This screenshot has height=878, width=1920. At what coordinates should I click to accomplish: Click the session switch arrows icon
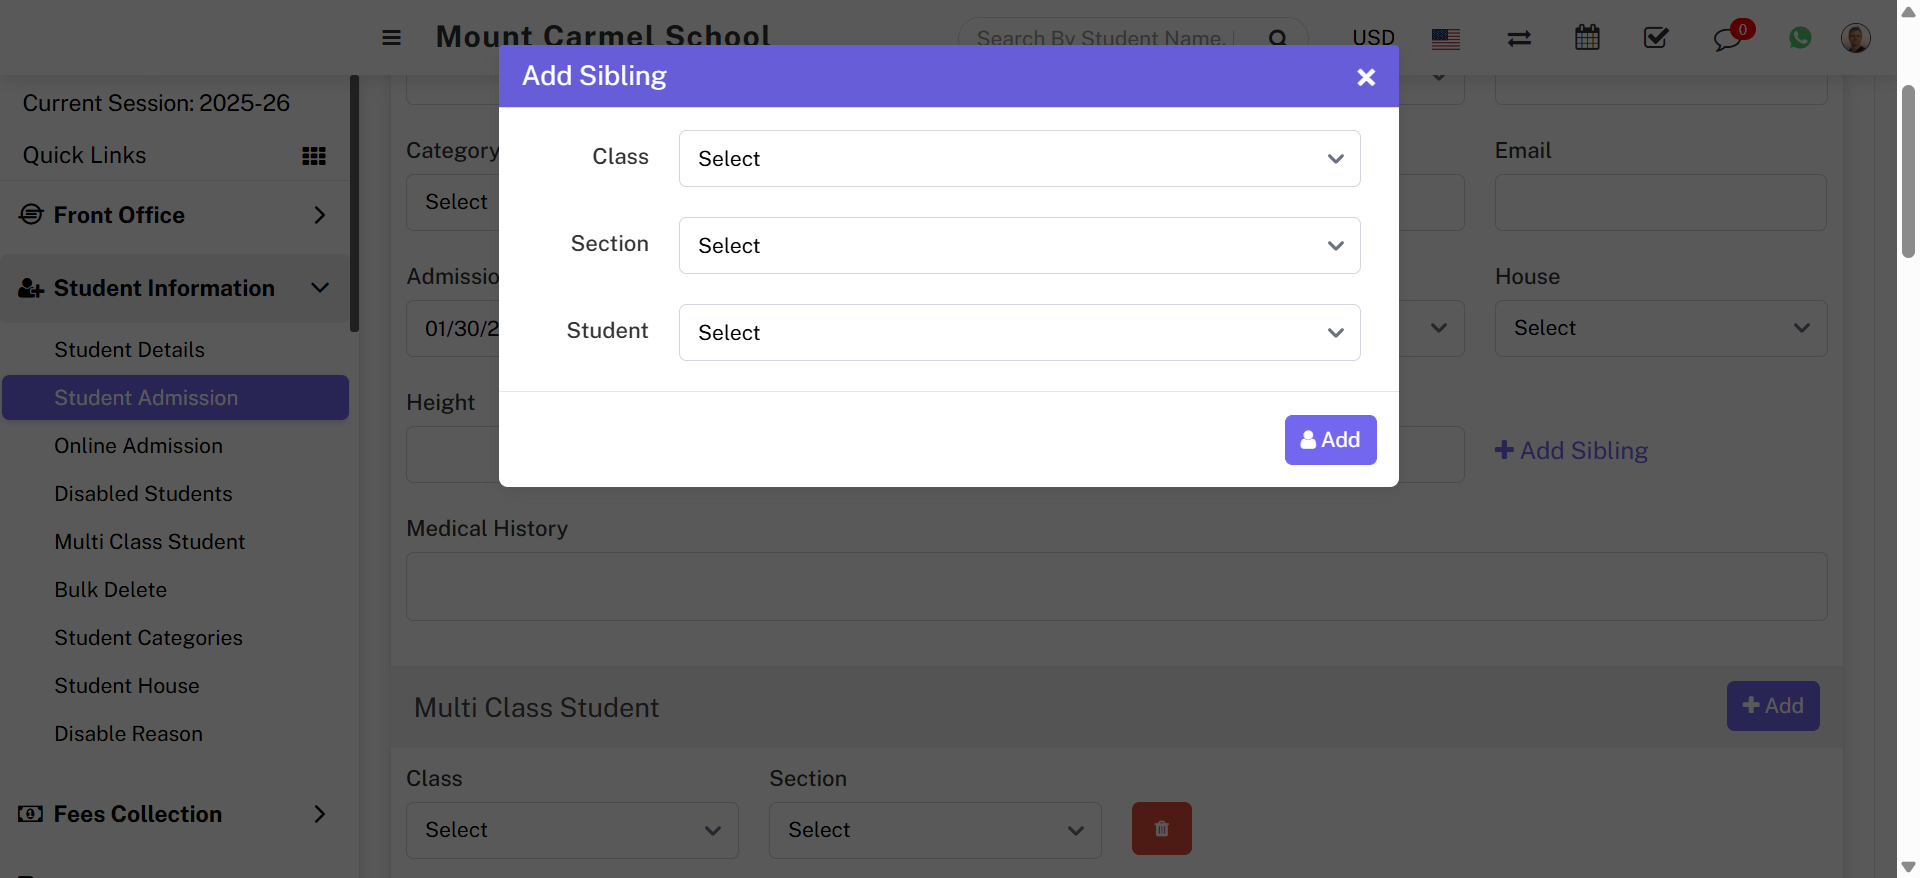tap(1519, 38)
